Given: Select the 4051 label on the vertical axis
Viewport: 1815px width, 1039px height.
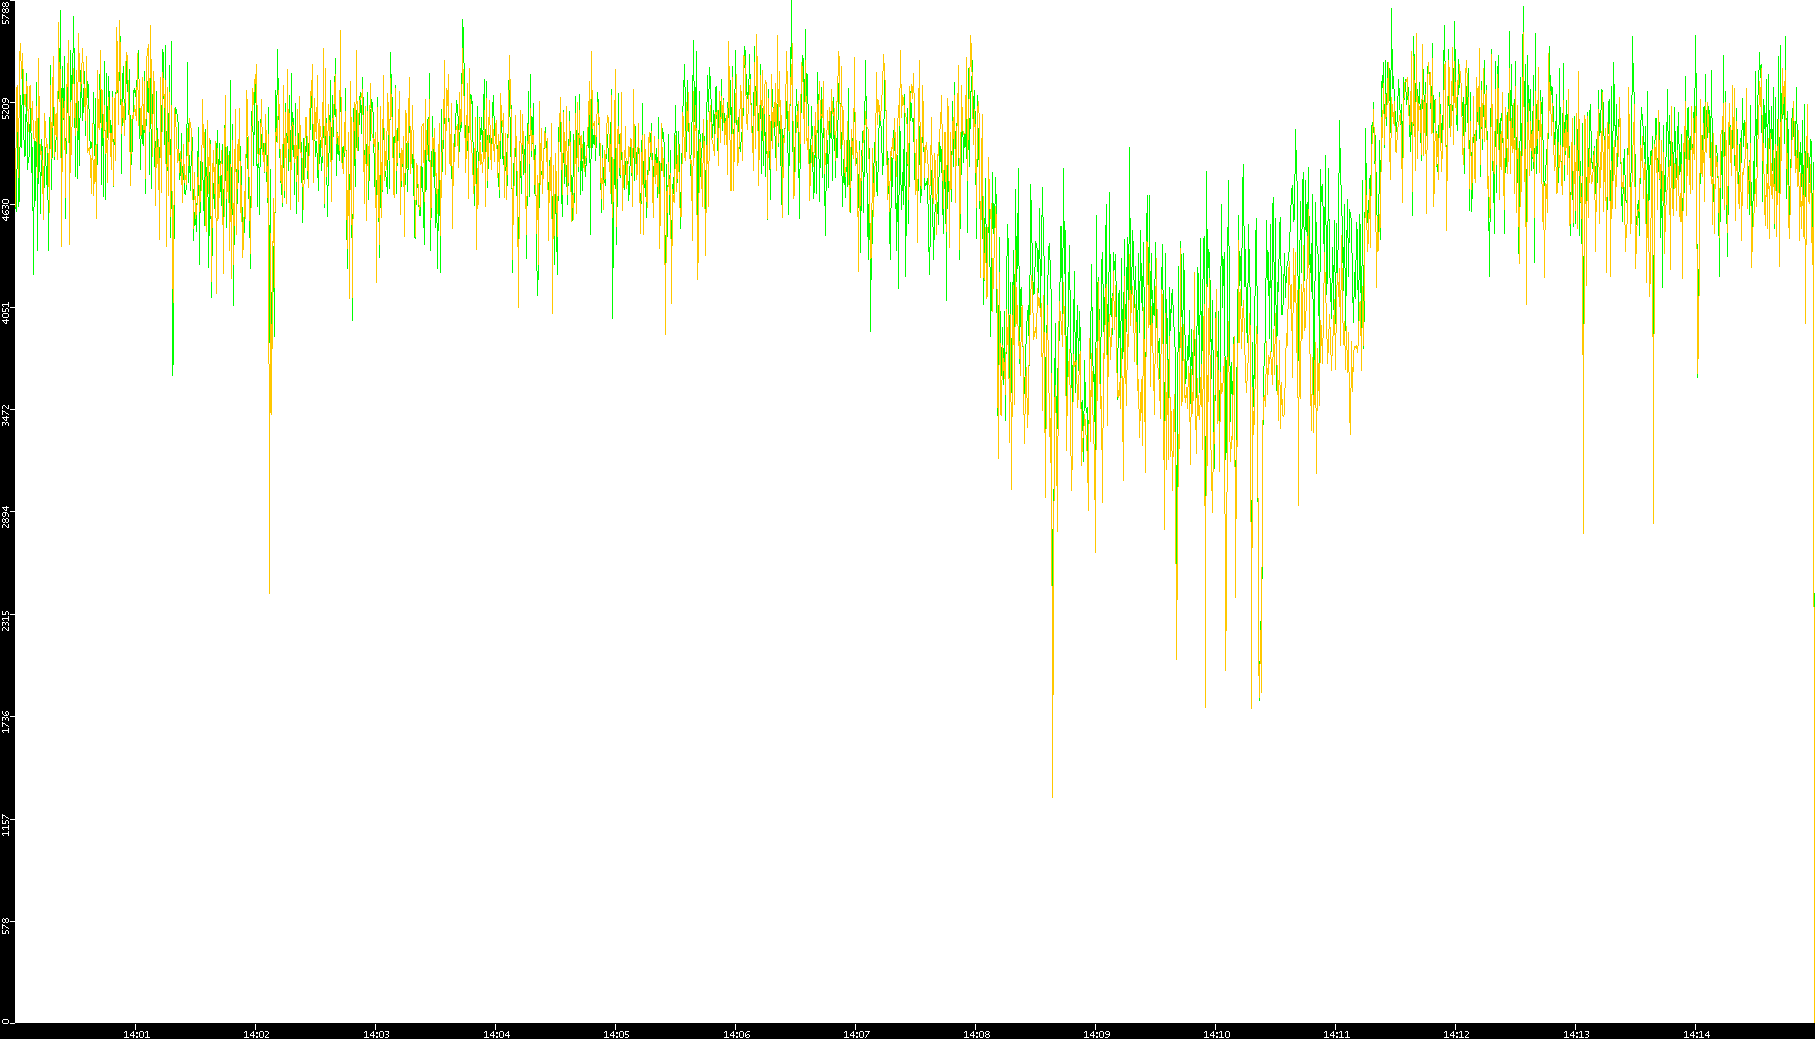Looking at the screenshot, I should 7,313.
